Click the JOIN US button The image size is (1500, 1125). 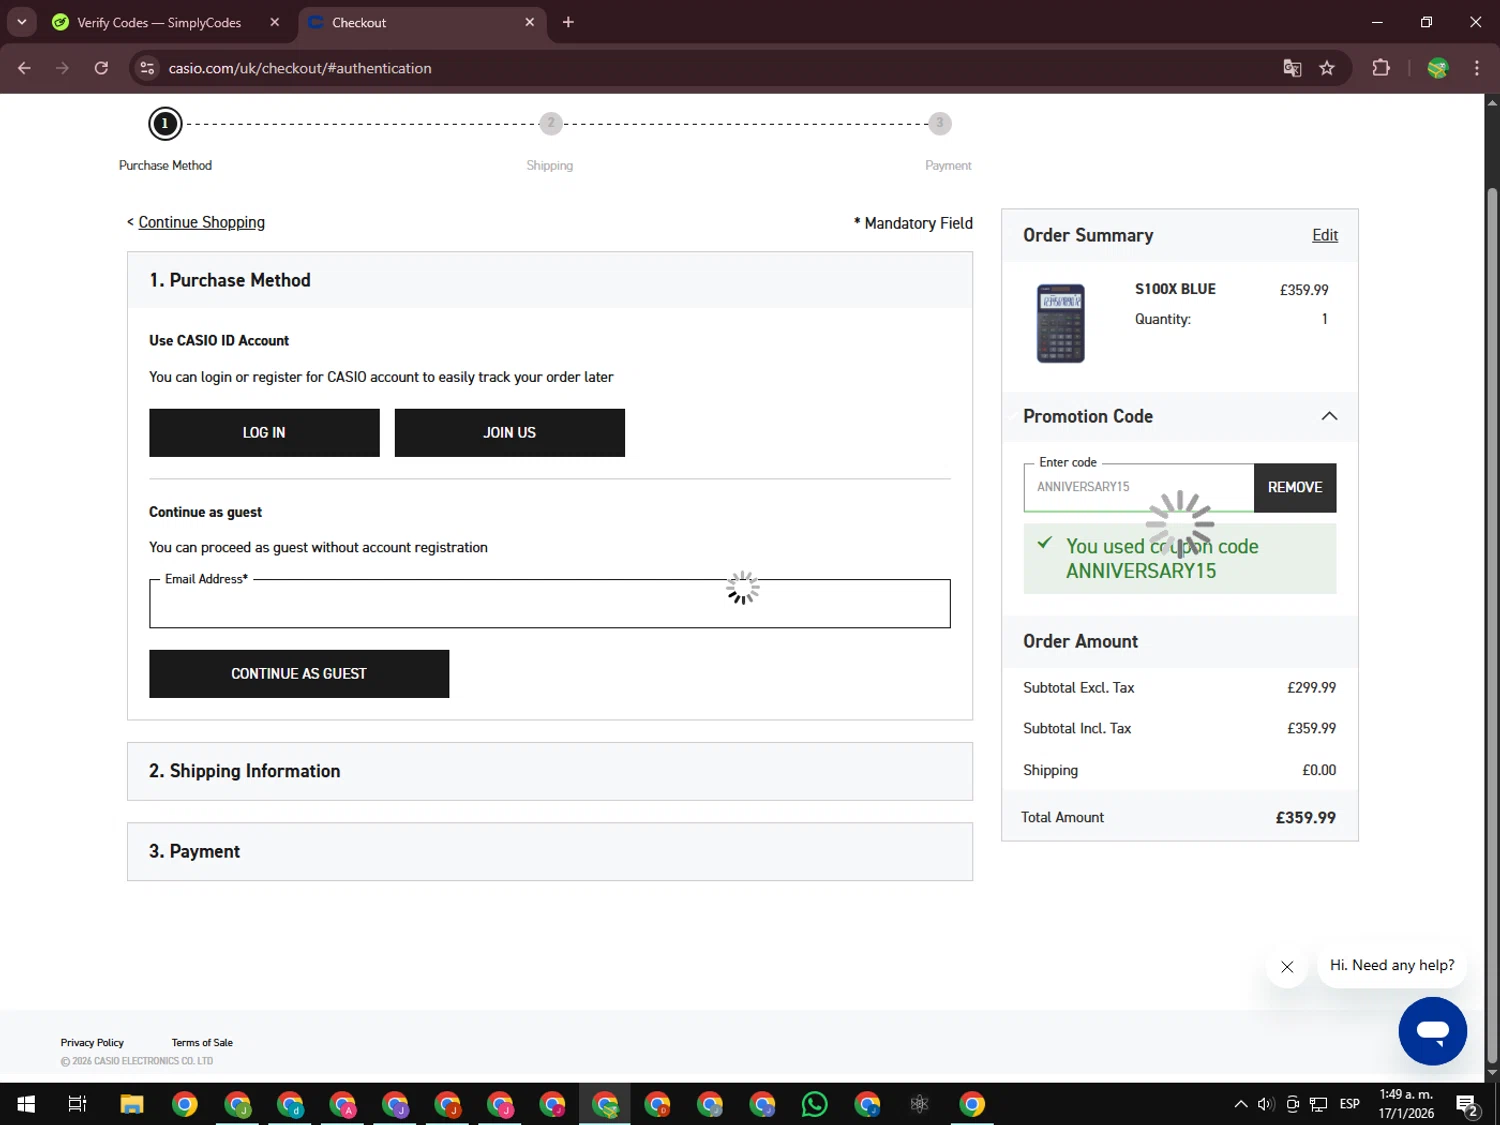[x=509, y=433]
